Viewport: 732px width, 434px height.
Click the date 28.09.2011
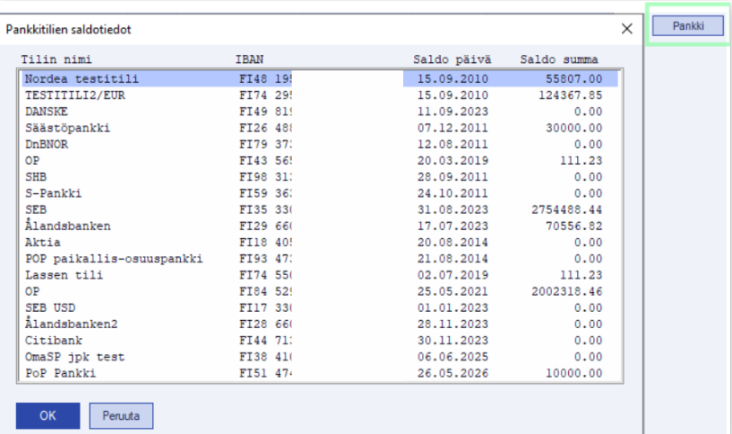[x=452, y=177]
